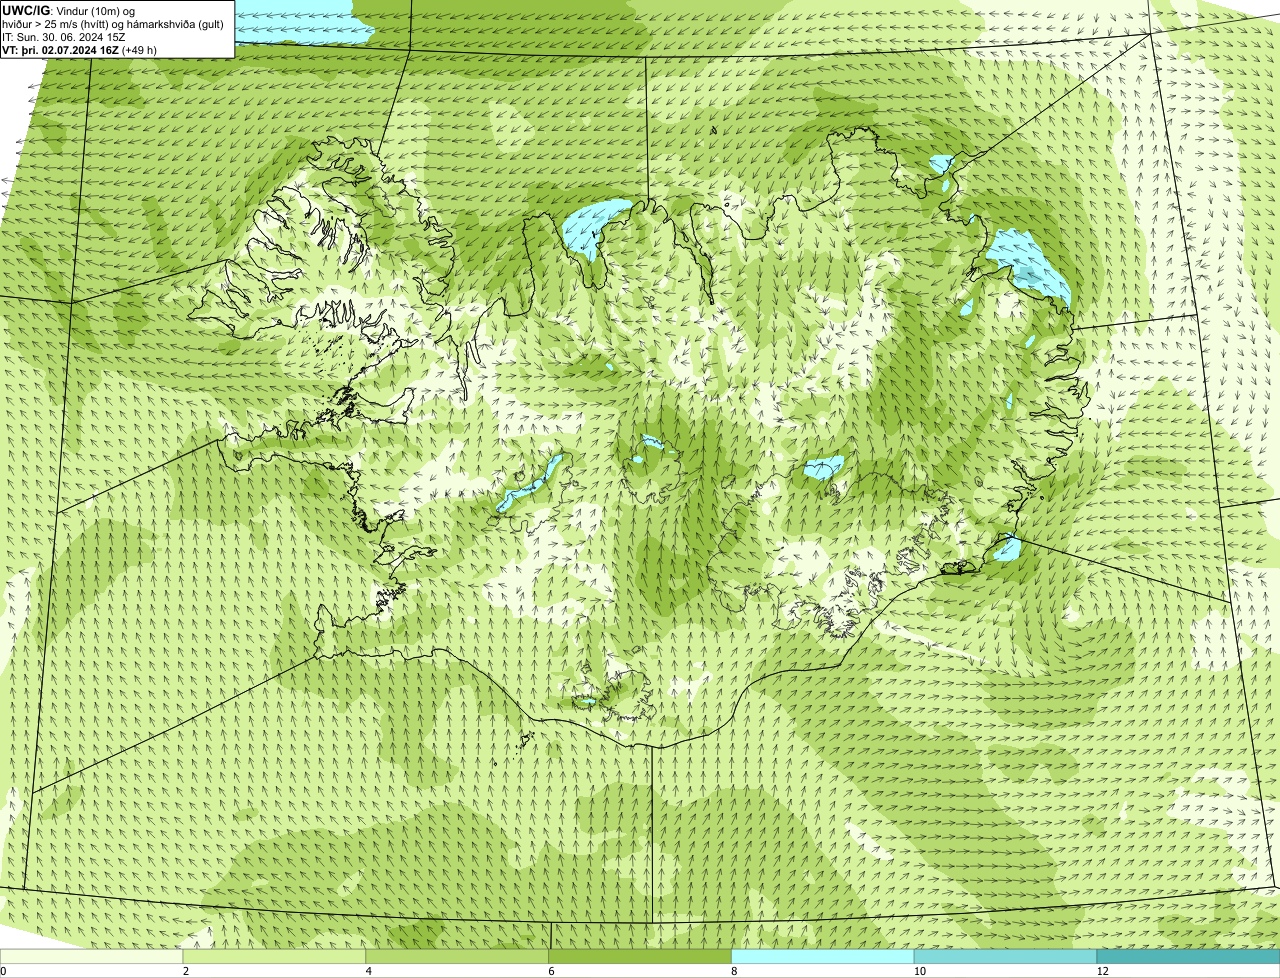Viewport: 1280px width, 978px height.
Task: Click the 2–4 m/s light green legend swatch
Action: (274, 956)
